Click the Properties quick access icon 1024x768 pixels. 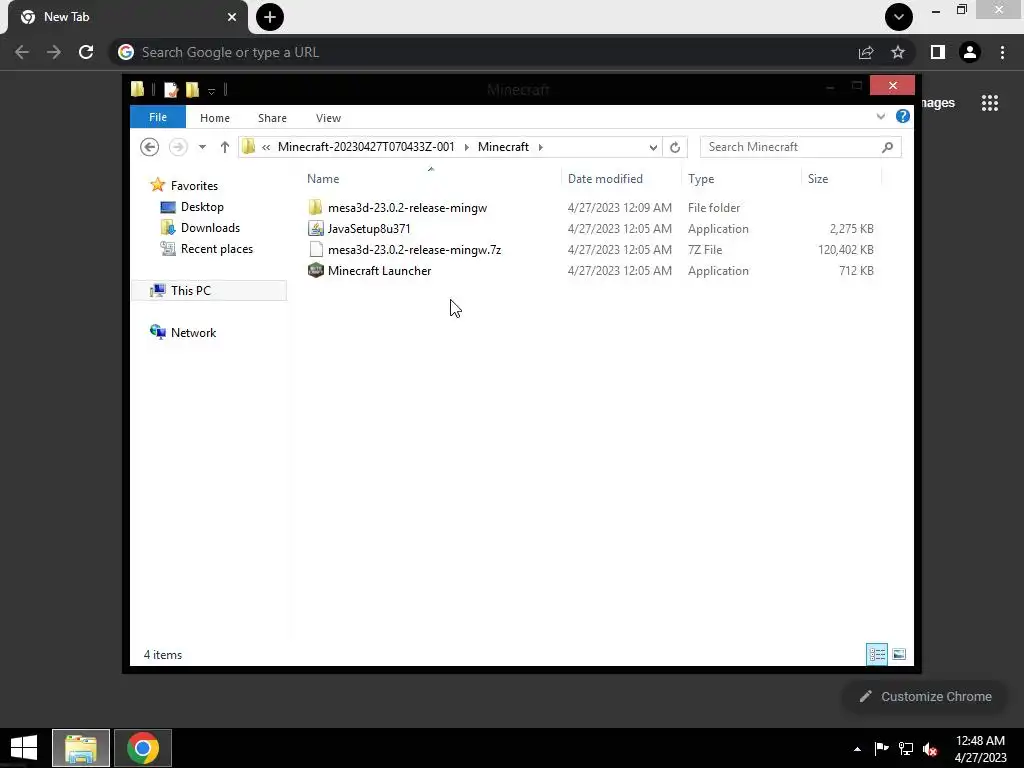click(x=171, y=89)
